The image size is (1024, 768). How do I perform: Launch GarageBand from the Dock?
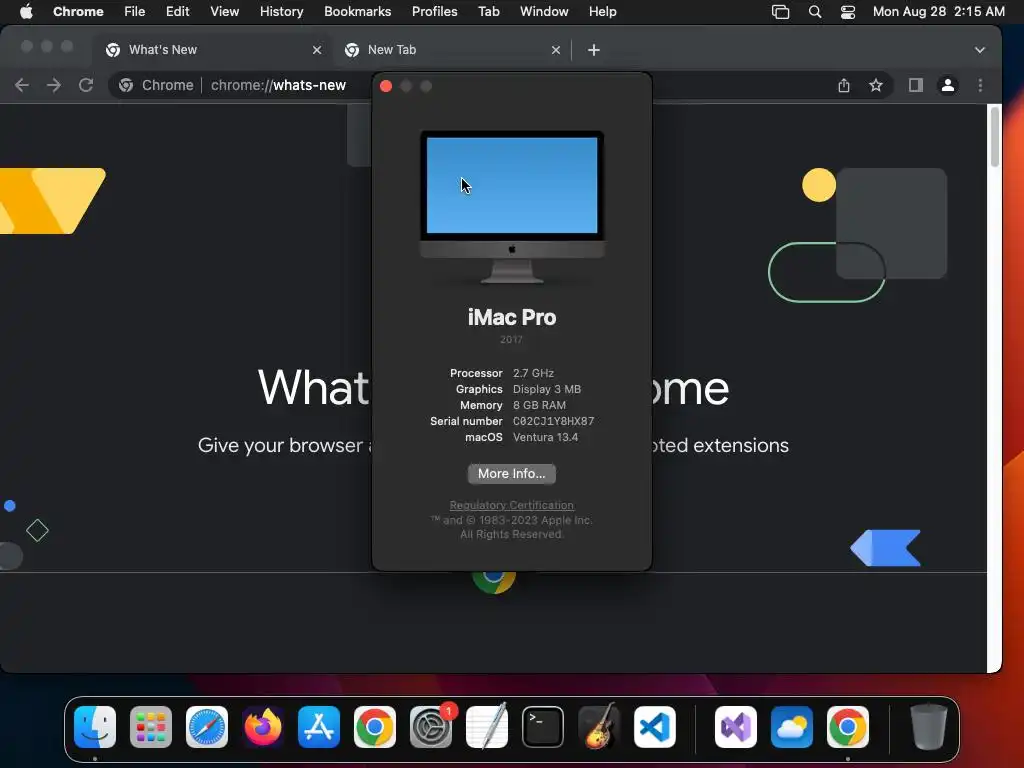pyautogui.click(x=599, y=727)
